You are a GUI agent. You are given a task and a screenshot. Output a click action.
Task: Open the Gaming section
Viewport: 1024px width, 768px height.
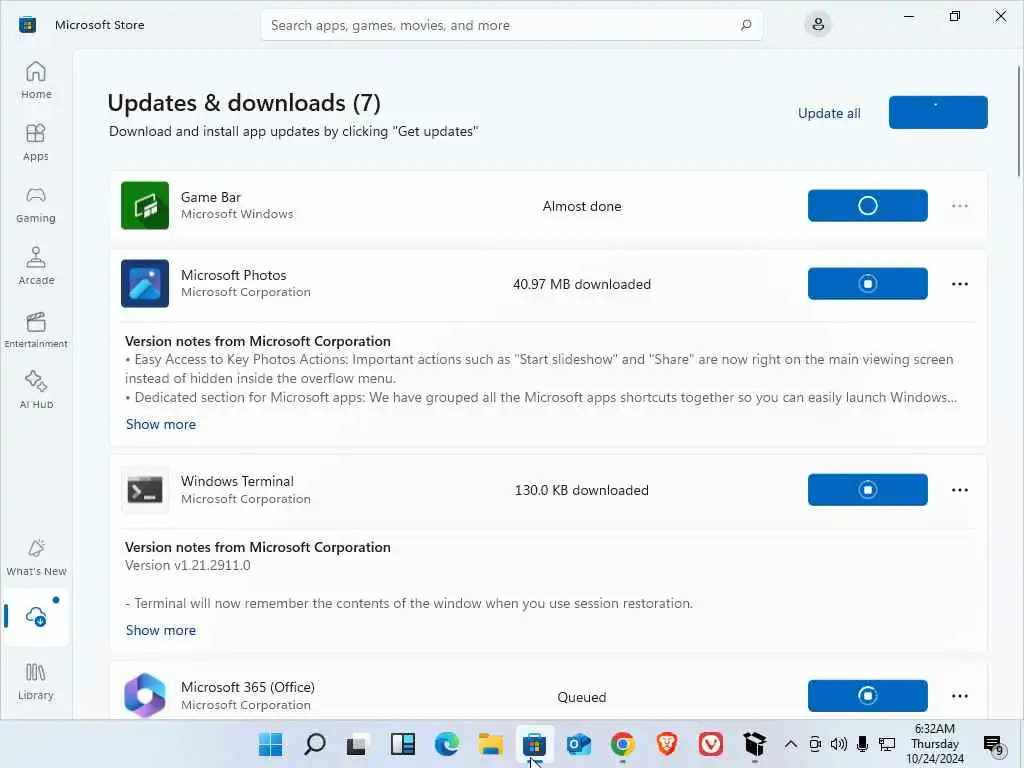36,204
